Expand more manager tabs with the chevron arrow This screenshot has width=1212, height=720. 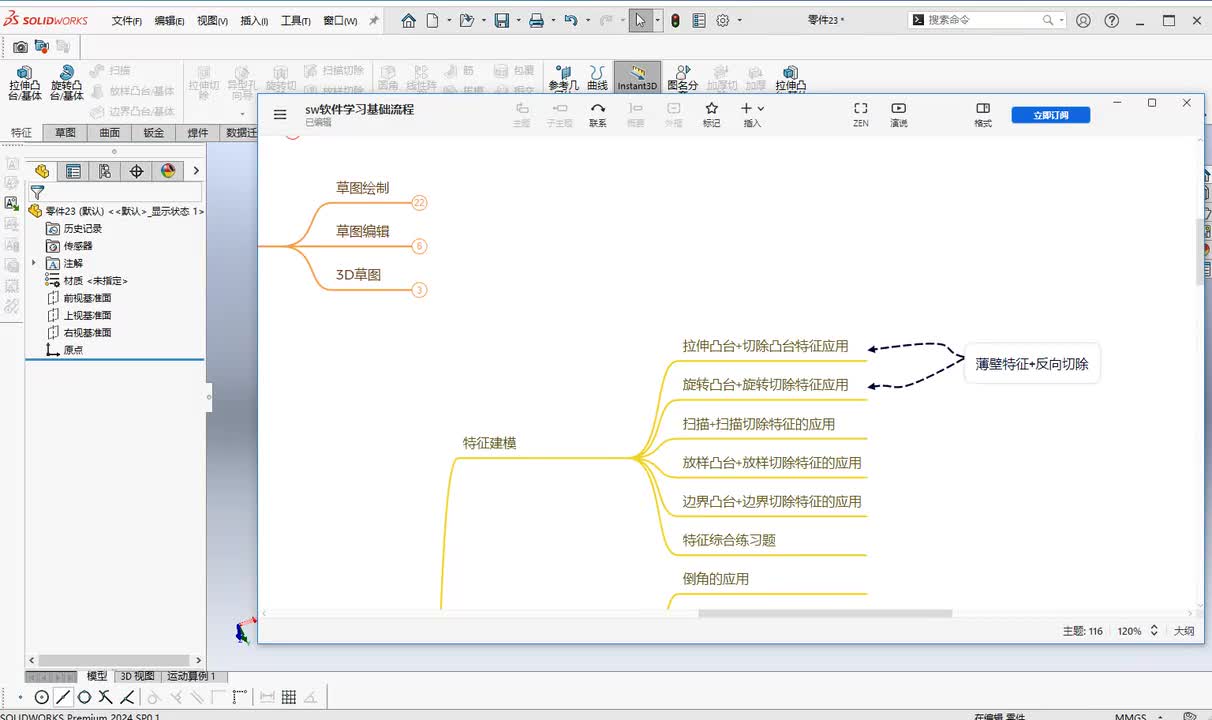pyautogui.click(x=196, y=171)
